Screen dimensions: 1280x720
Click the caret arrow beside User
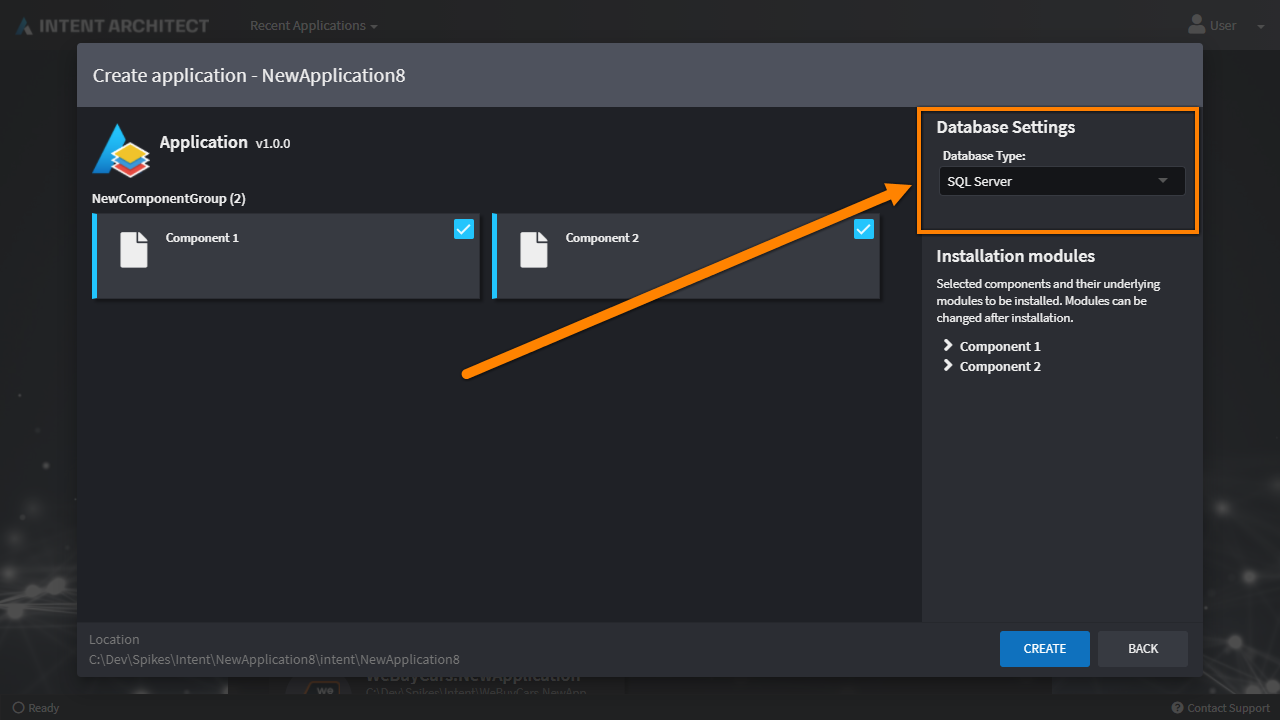pyautogui.click(x=1261, y=27)
